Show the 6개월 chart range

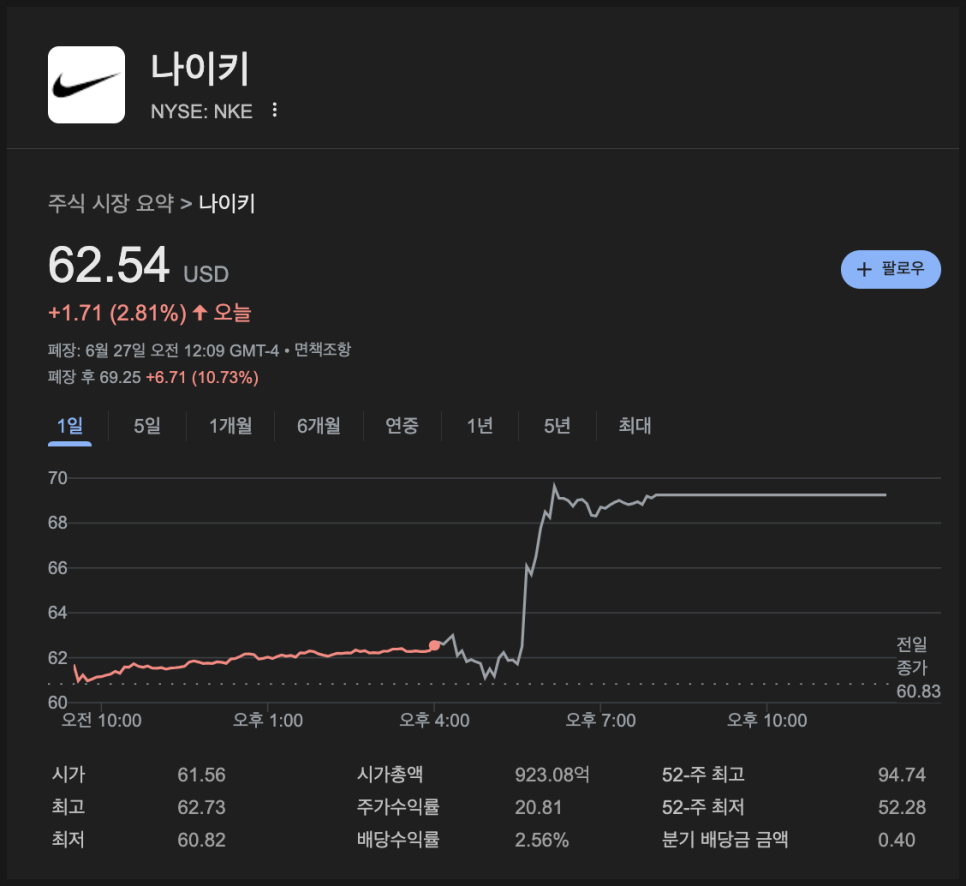(319, 426)
